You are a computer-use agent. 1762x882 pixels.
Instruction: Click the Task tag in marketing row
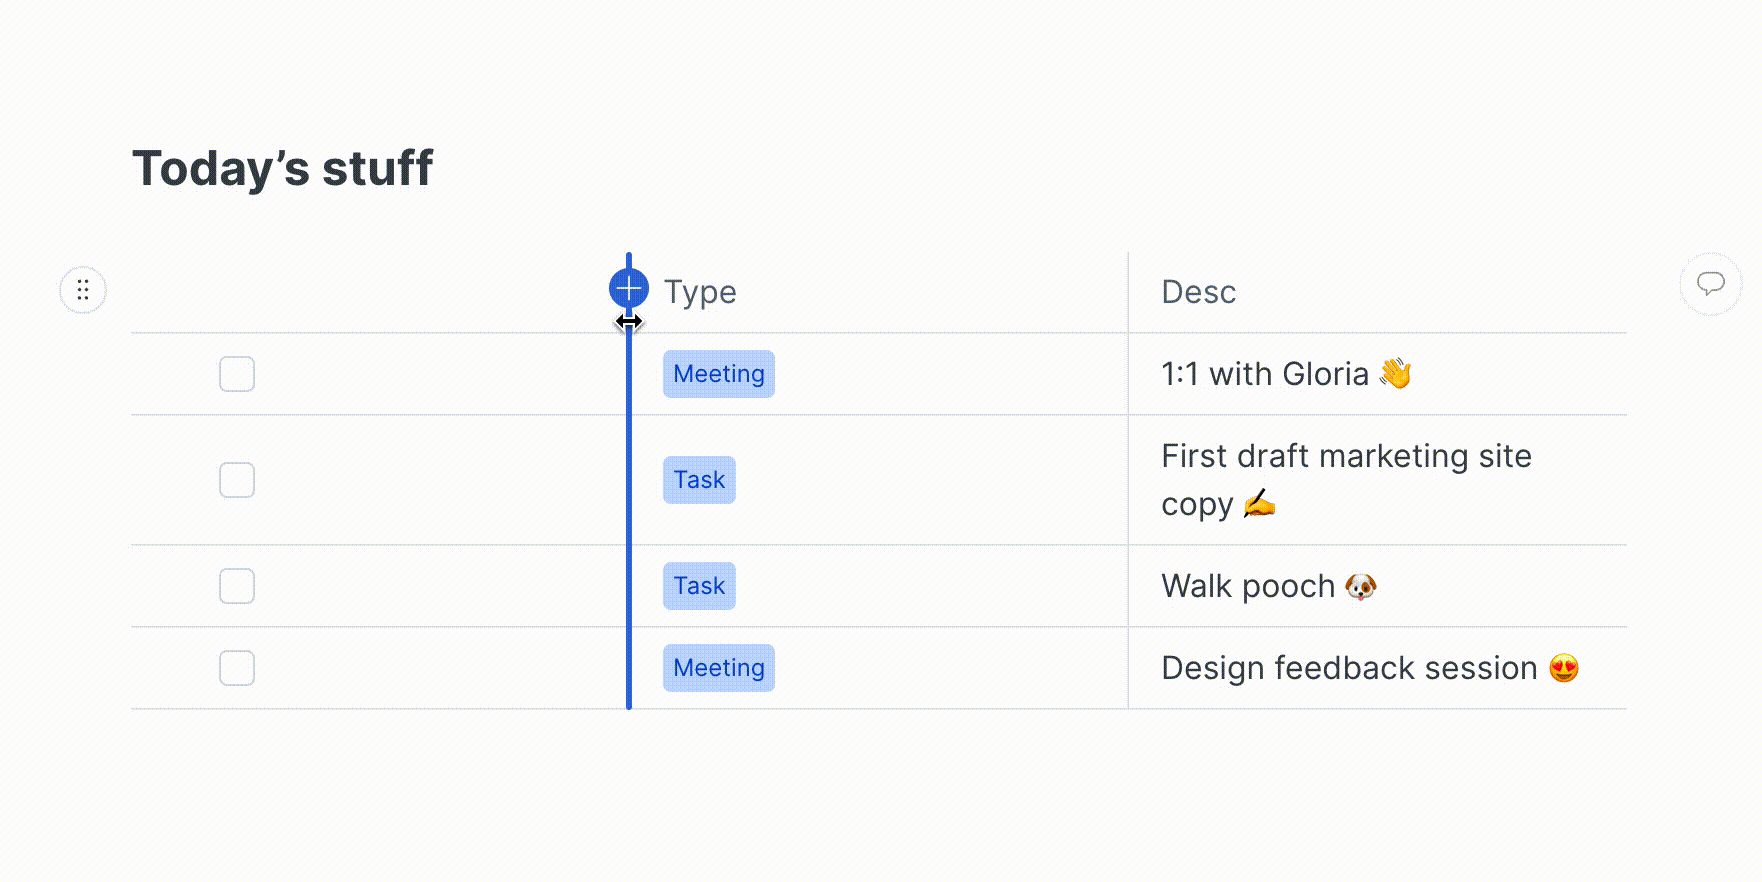click(x=699, y=480)
